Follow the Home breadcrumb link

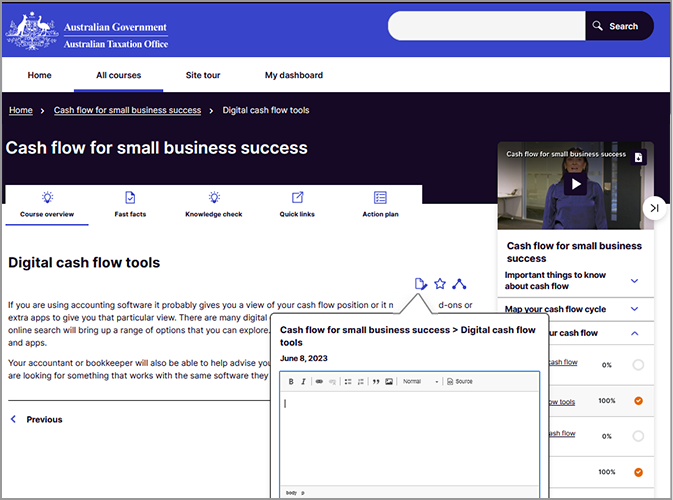[x=21, y=110]
